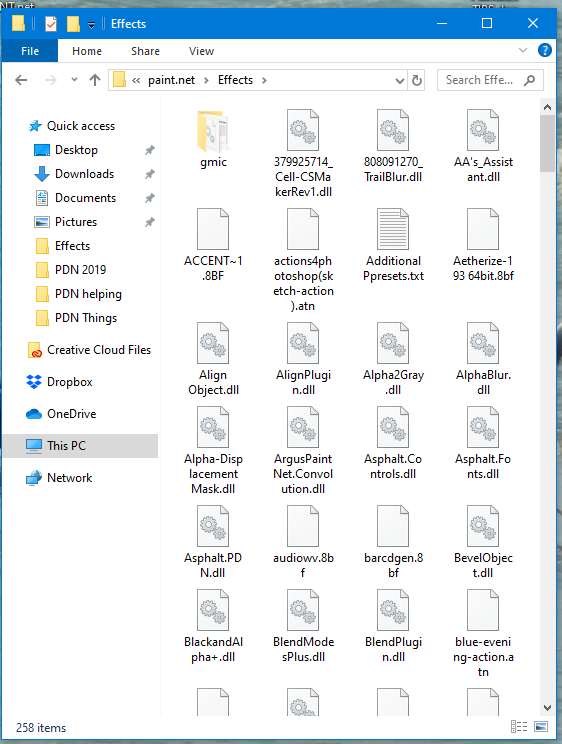Open Creative Cloud Files in navigation pane
Image resolution: width=562 pixels, height=744 pixels.
click(99, 350)
